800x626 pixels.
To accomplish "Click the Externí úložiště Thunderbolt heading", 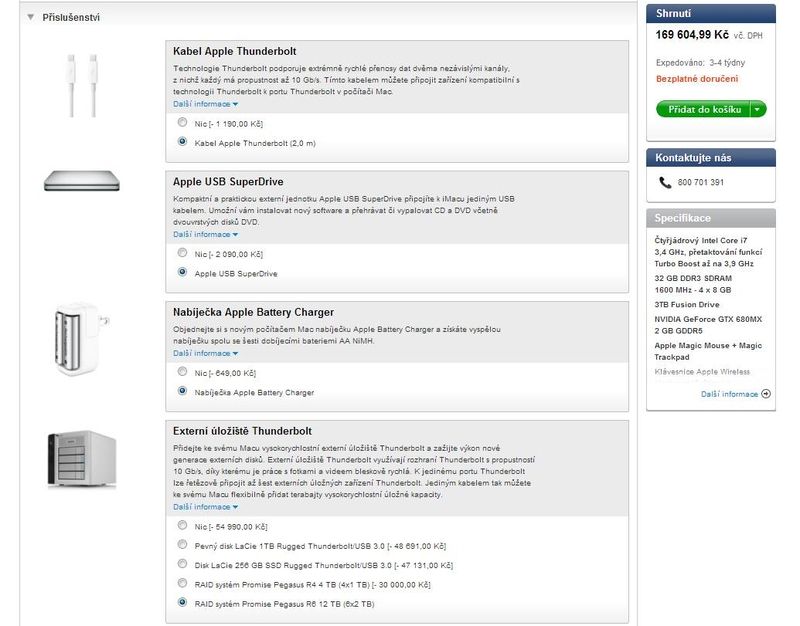I will coord(242,431).
